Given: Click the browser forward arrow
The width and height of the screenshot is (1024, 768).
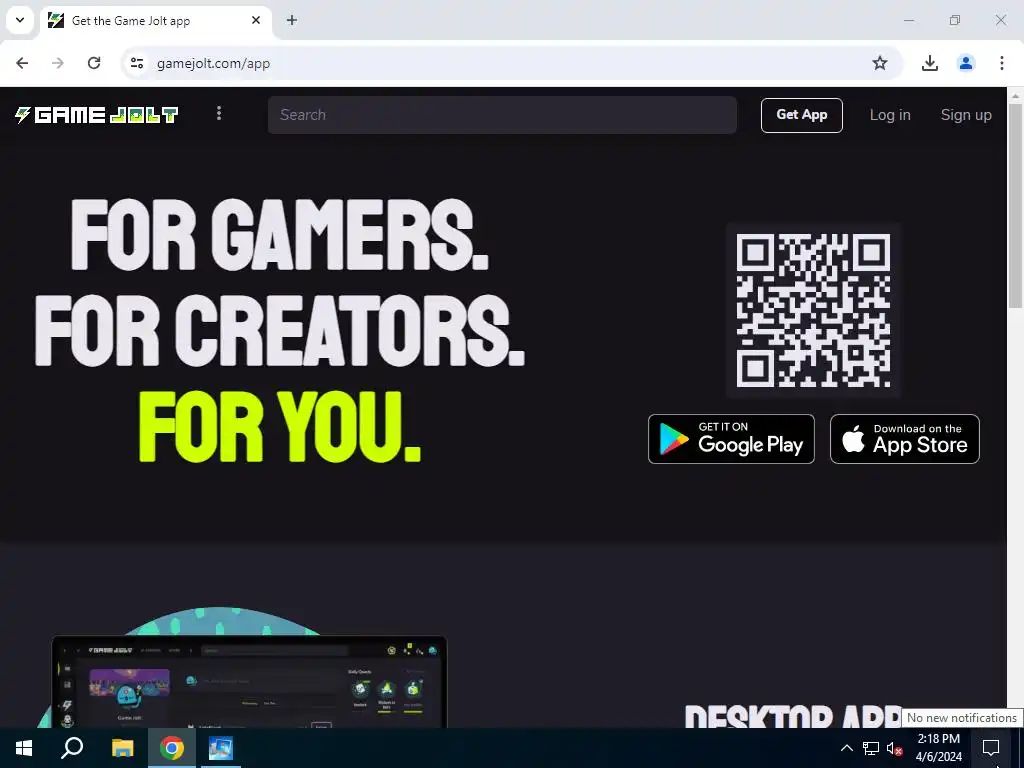Looking at the screenshot, I should click(58, 63).
